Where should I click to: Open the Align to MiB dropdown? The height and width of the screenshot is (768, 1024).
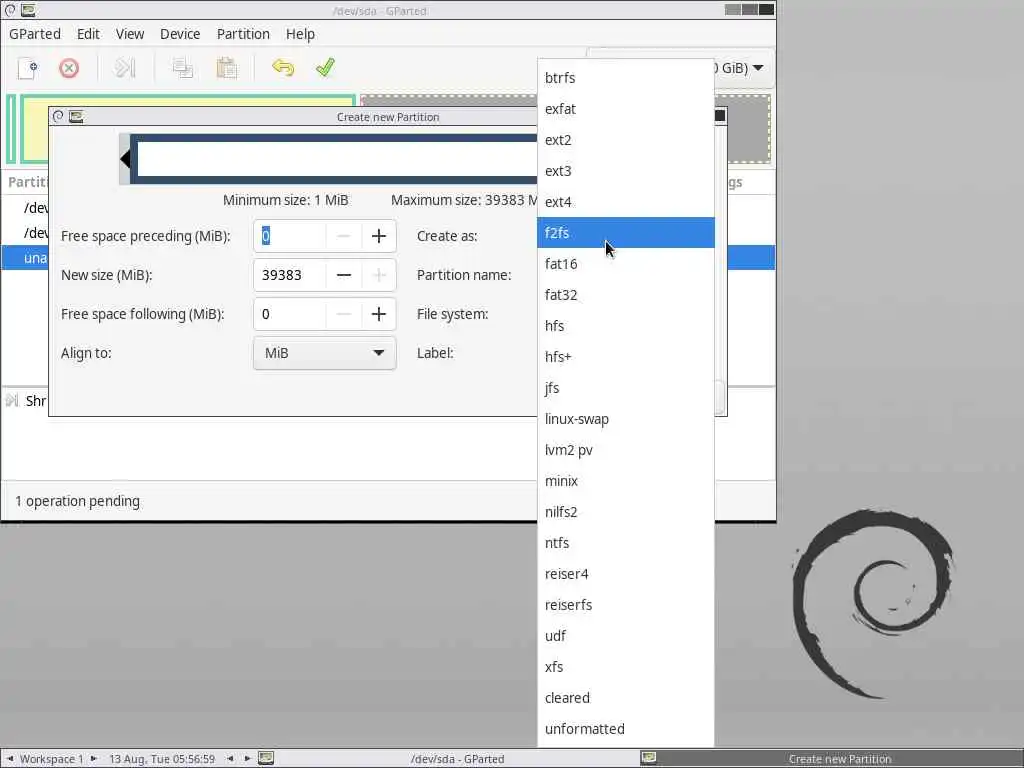pyautogui.click(x=325, y=353)
